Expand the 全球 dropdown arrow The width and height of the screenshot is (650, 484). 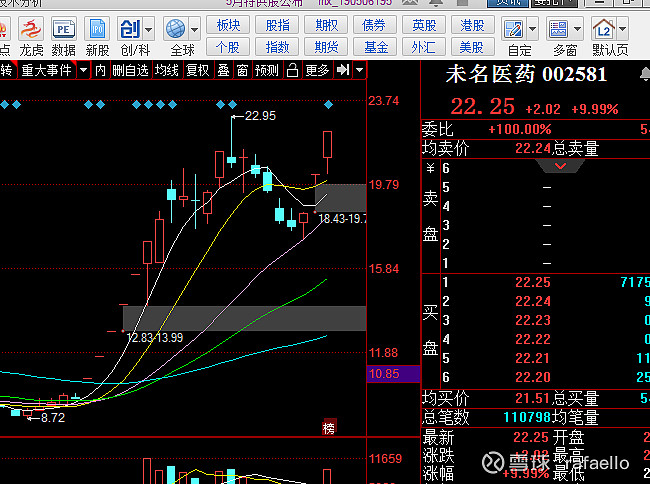pyautogui.click(x=194, y=29)
